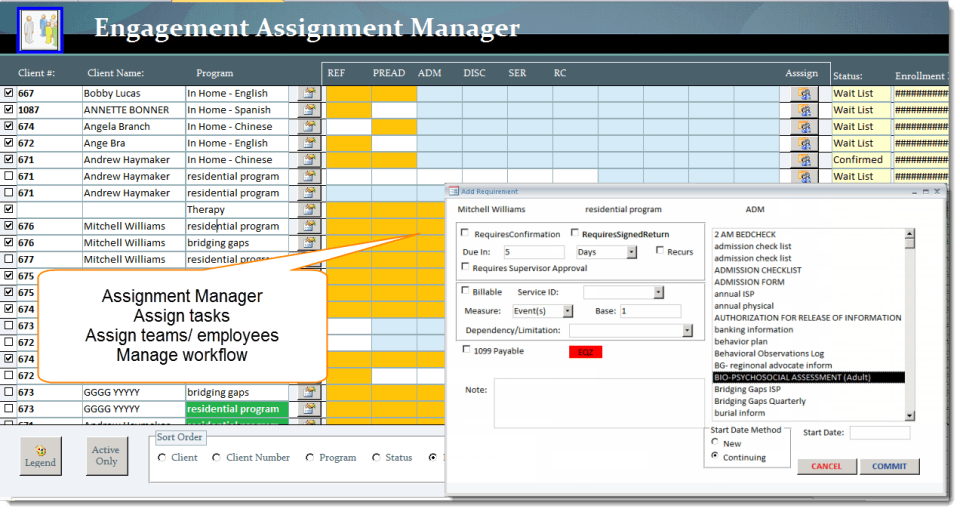The width and height of the screenshot is (960, 512).
Task: Open the Legend button with palette icon
Action: coord(40,456)
